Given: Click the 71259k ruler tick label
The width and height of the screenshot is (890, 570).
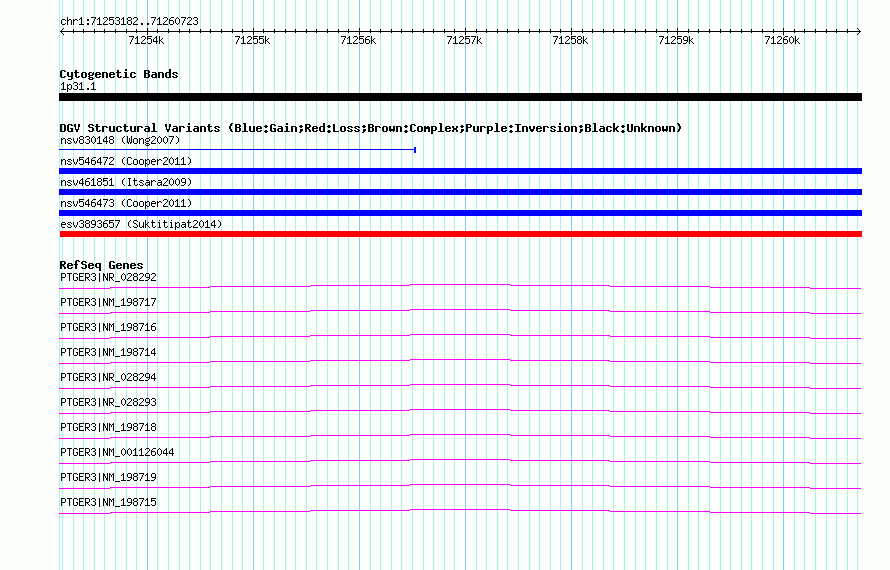Looking at the screenshot, I should [x=676, y=40].
